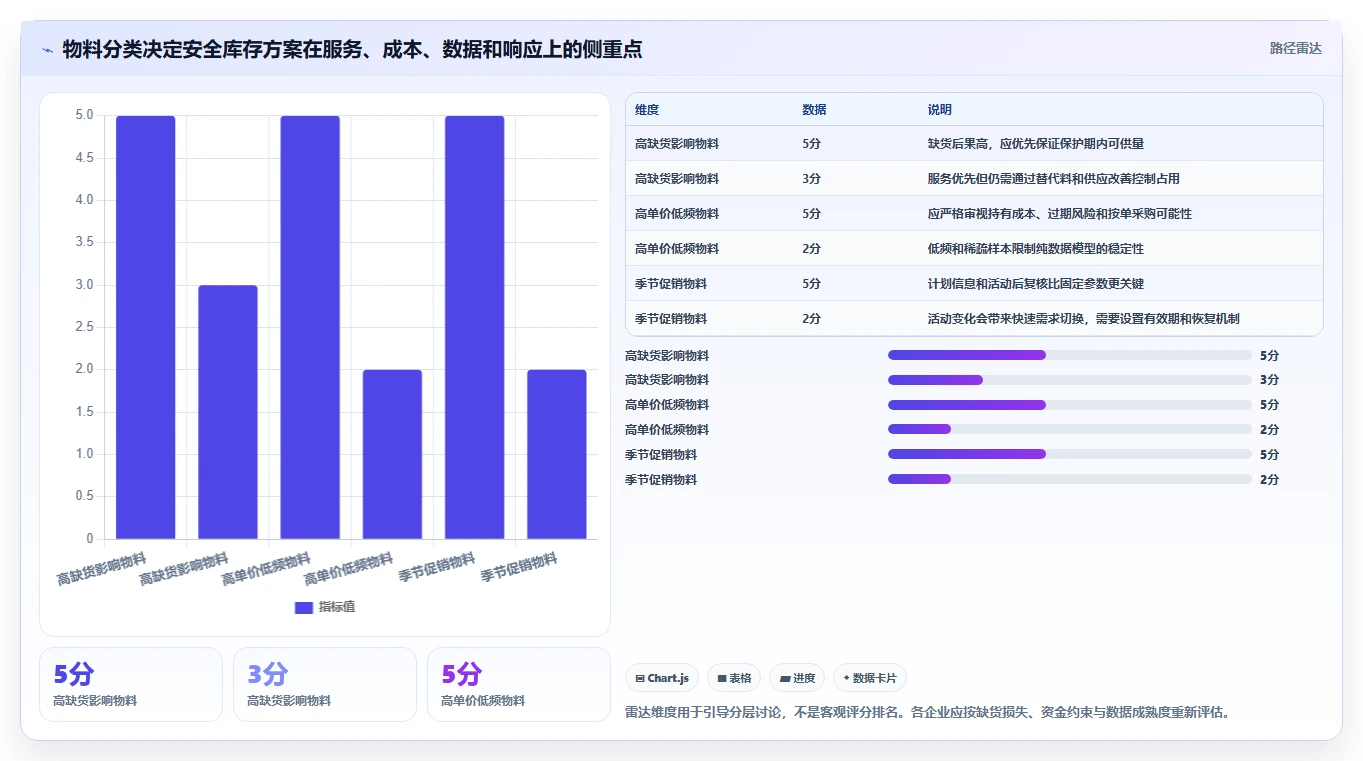Click the 4.5 y-axis tick label
This screenshot has width=1363, height=761.
(85, 158)
